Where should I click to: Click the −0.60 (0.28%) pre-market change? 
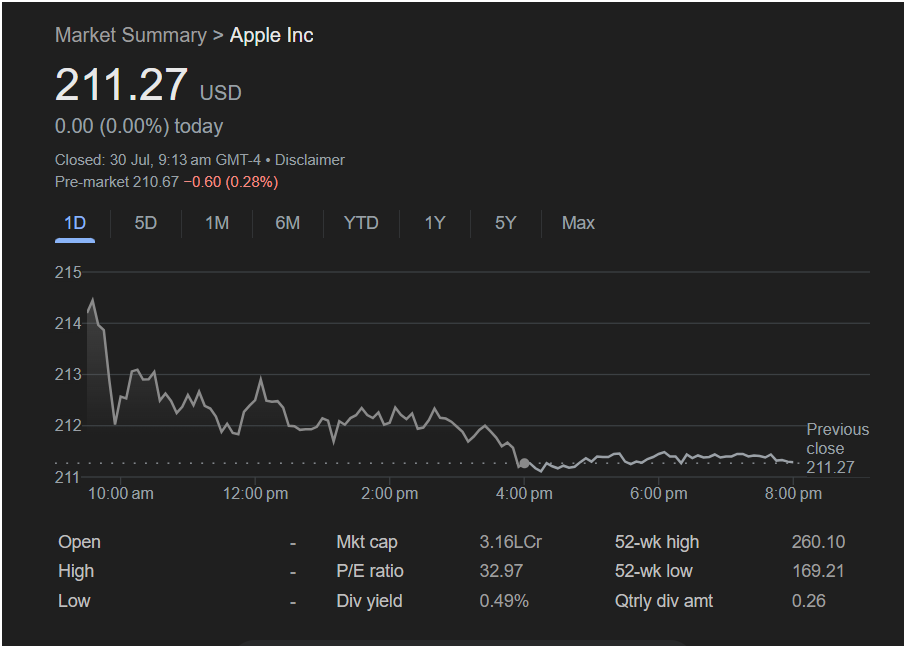(231, 182)
